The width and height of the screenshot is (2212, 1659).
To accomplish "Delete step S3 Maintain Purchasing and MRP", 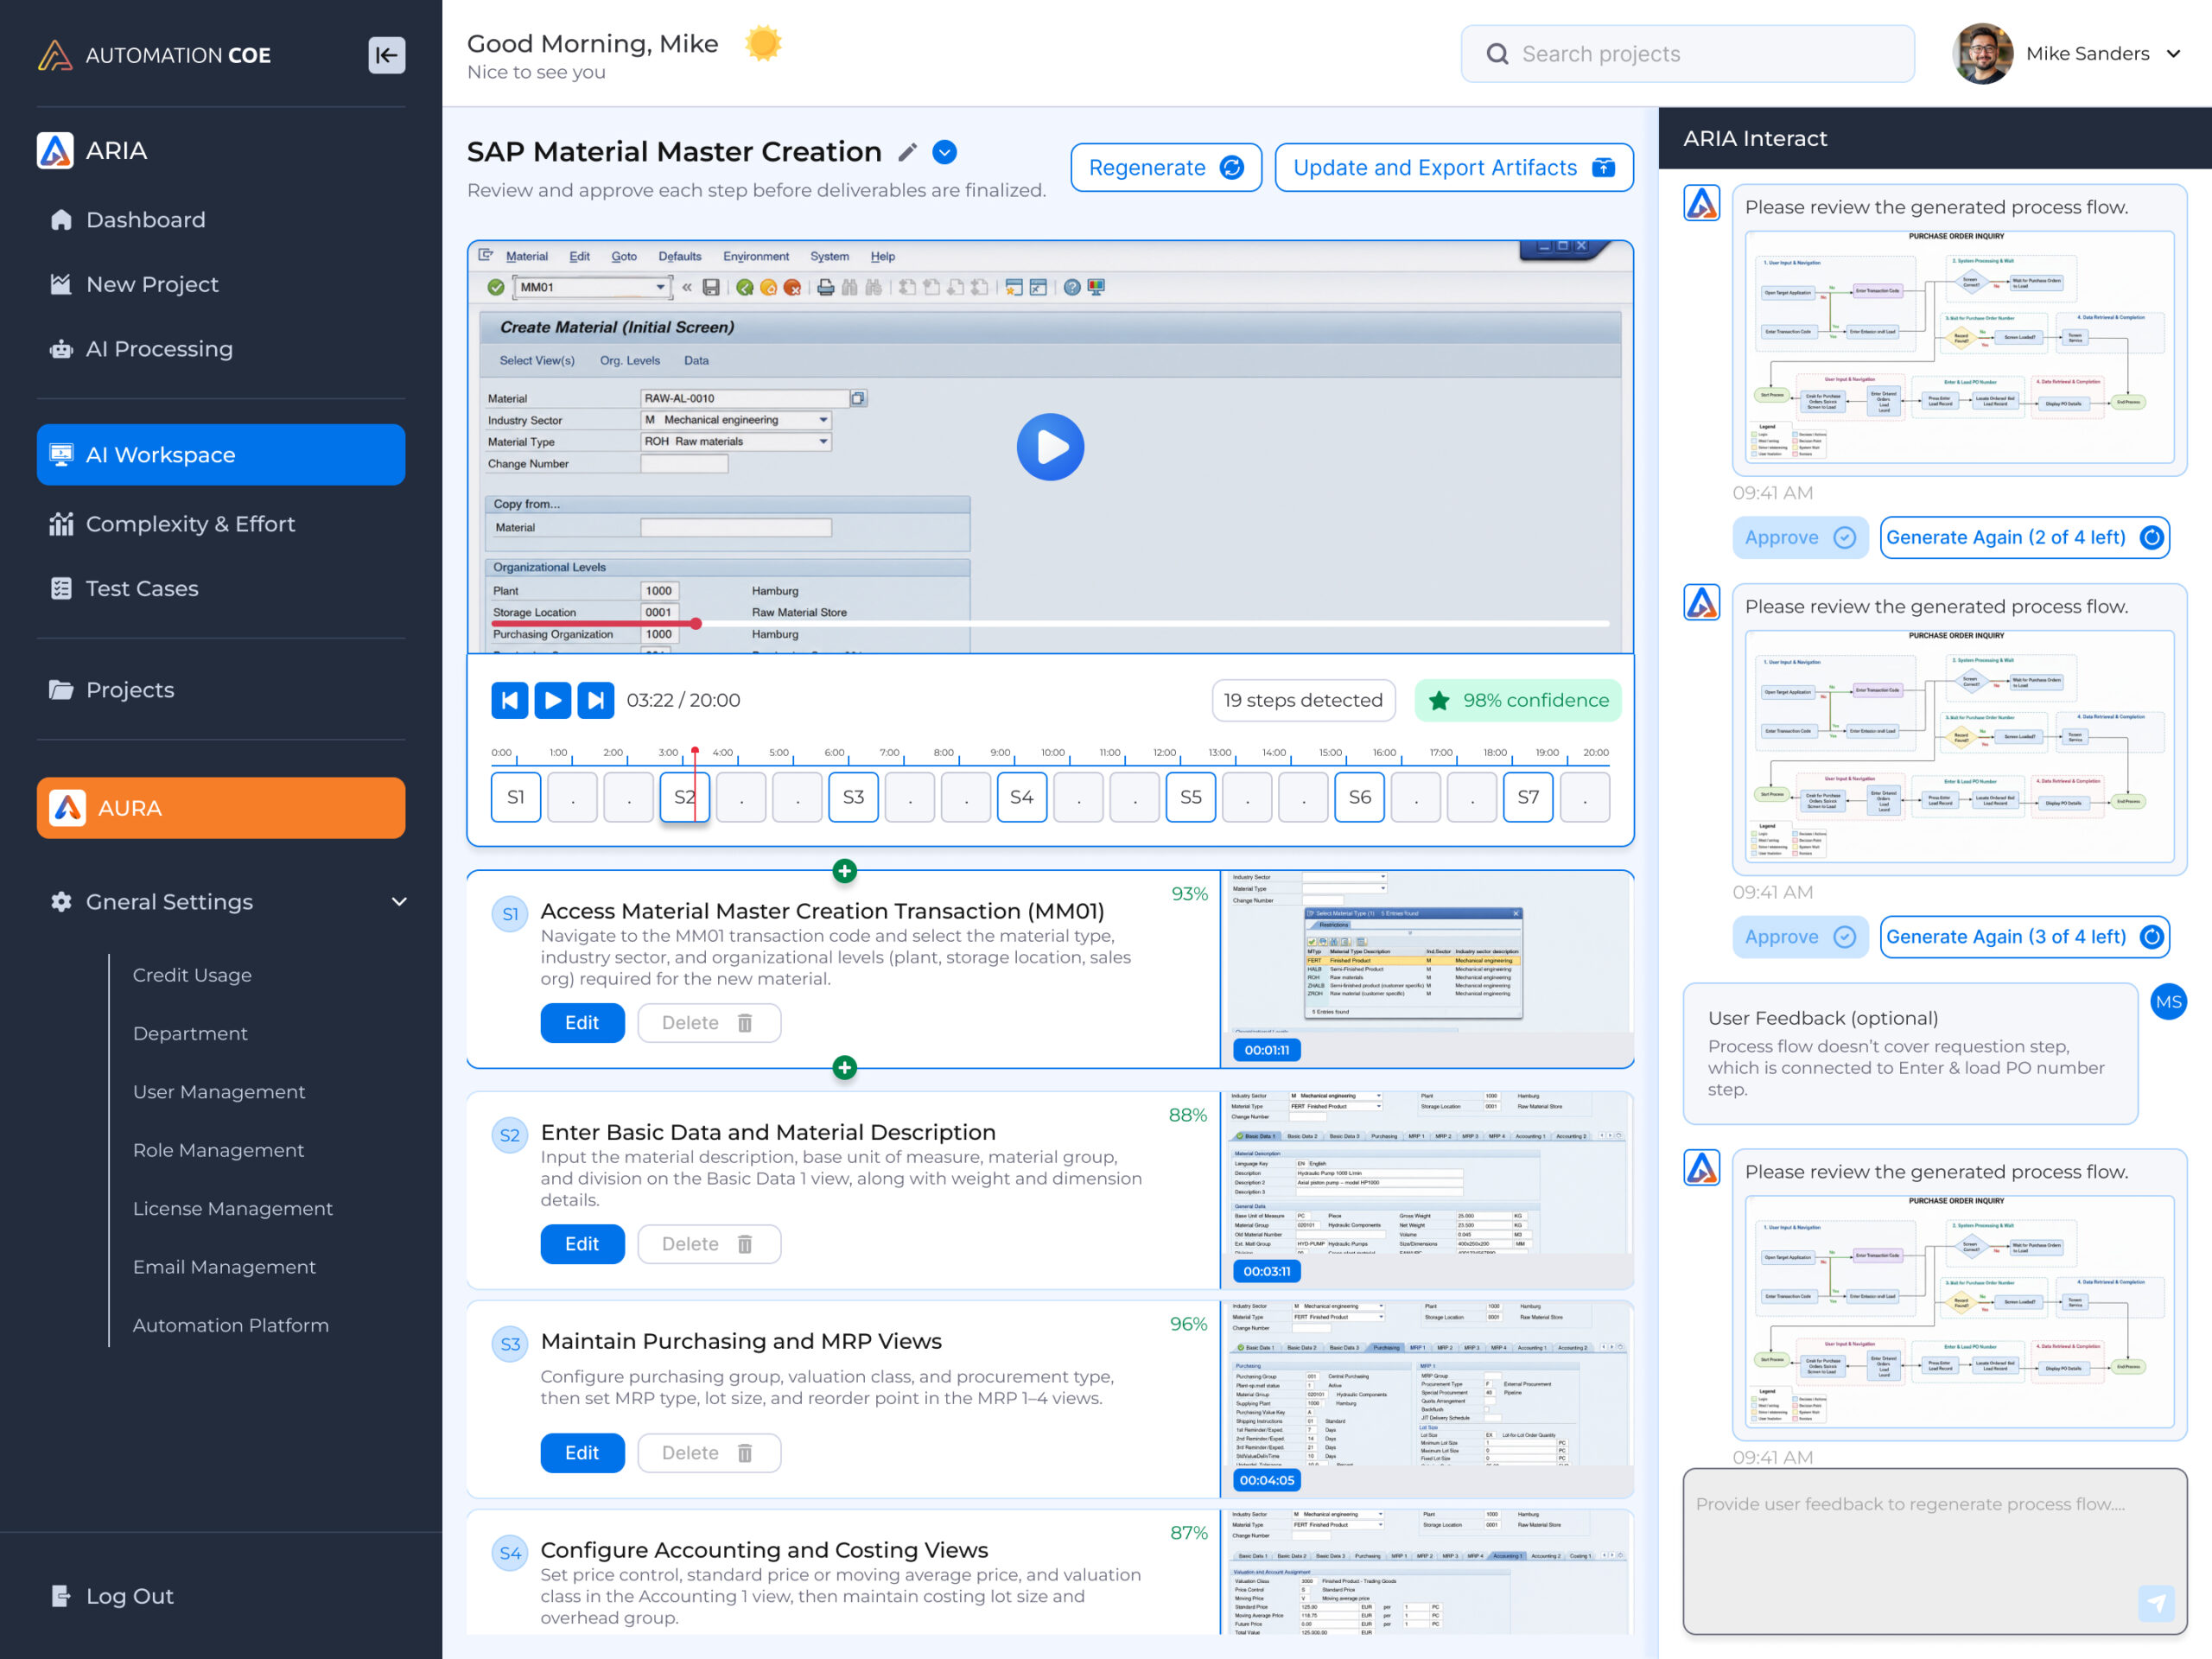I will pyautogui.click(x=709, y=1453).
